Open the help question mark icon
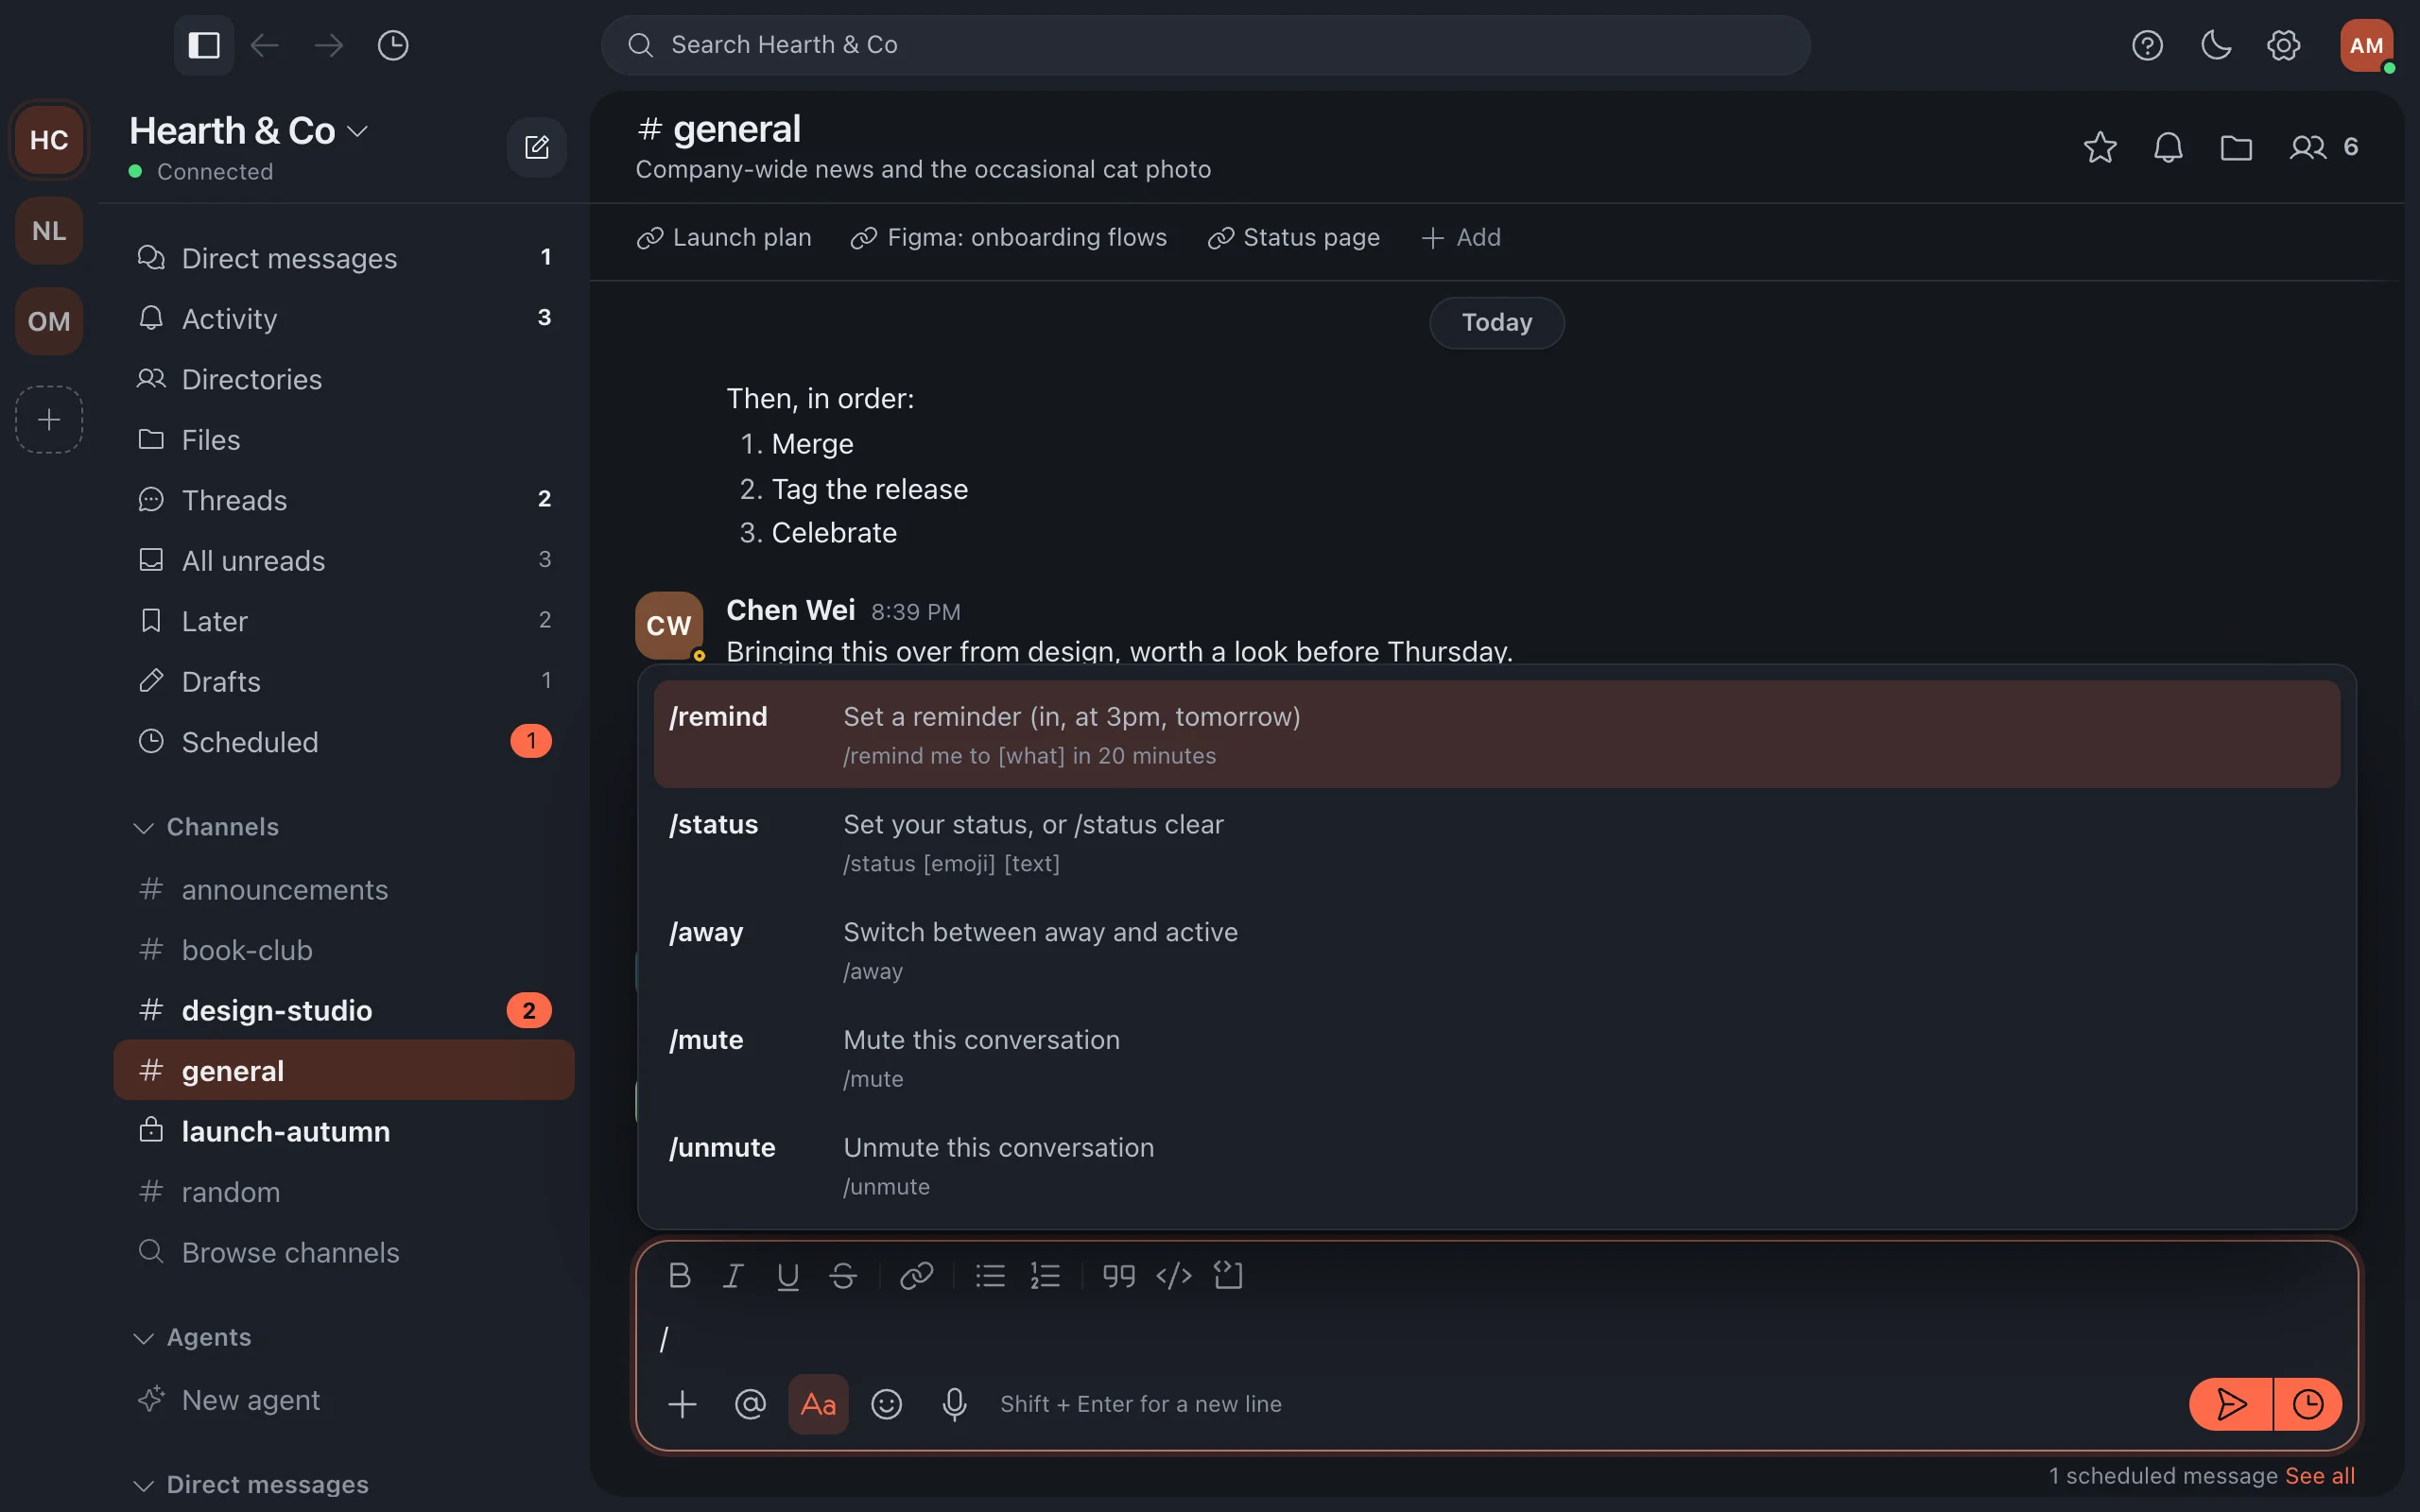Image resolution: width=2420 pixels, height=1512 pixels. tap(2147, 45)
